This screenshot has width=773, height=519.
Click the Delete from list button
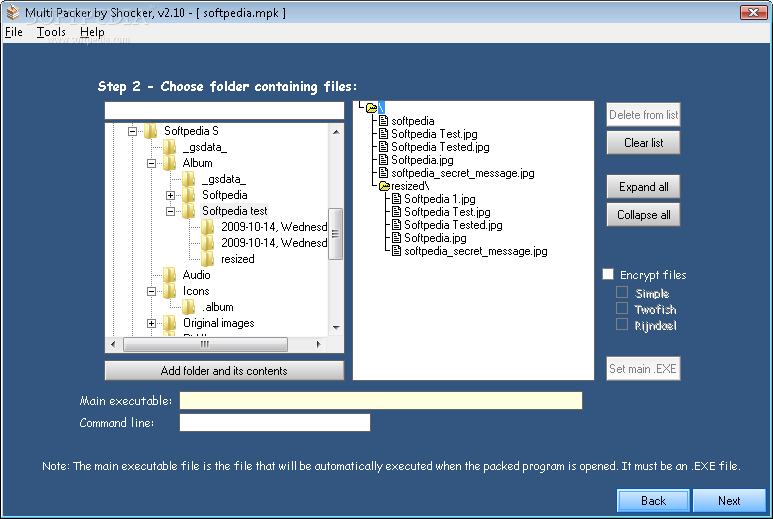coord(643,115)
